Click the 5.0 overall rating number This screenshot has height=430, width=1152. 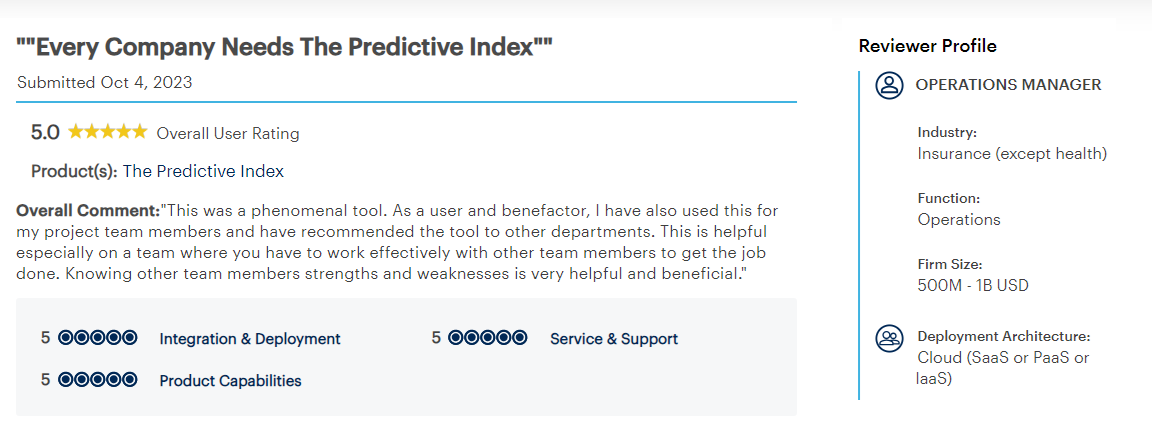(x=45, y=133)
